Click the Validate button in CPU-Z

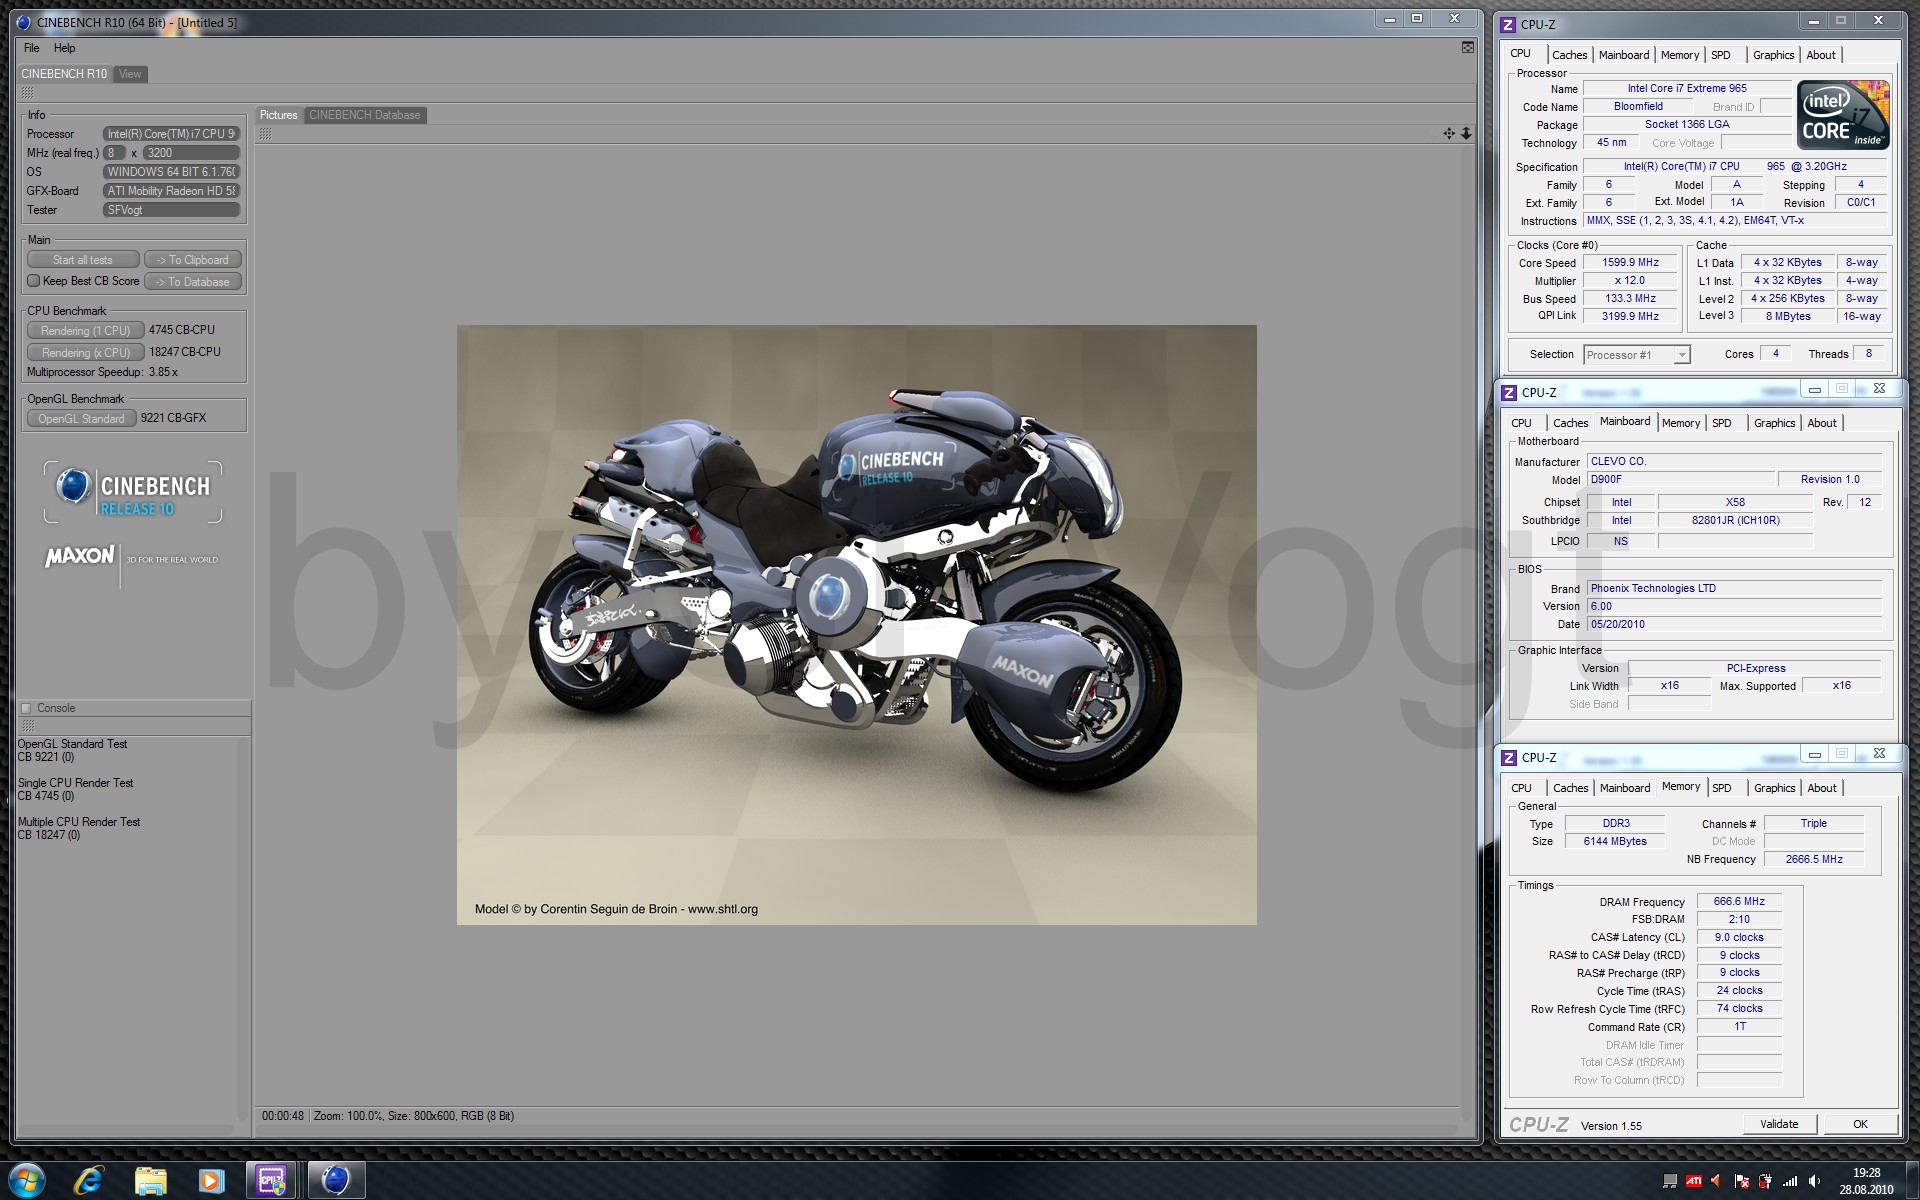pyautogui.click(x=1779, y=1124)
